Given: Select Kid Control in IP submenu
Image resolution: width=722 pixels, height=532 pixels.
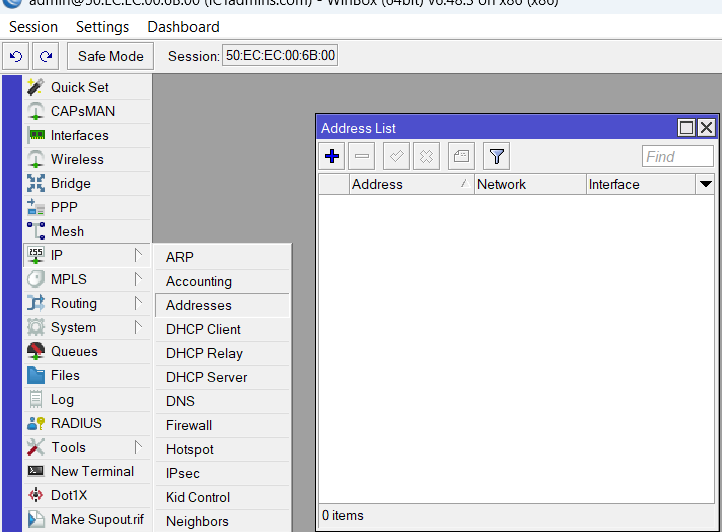Looking at the screenshot, I should pyautogui.click(x=222, y=497).
